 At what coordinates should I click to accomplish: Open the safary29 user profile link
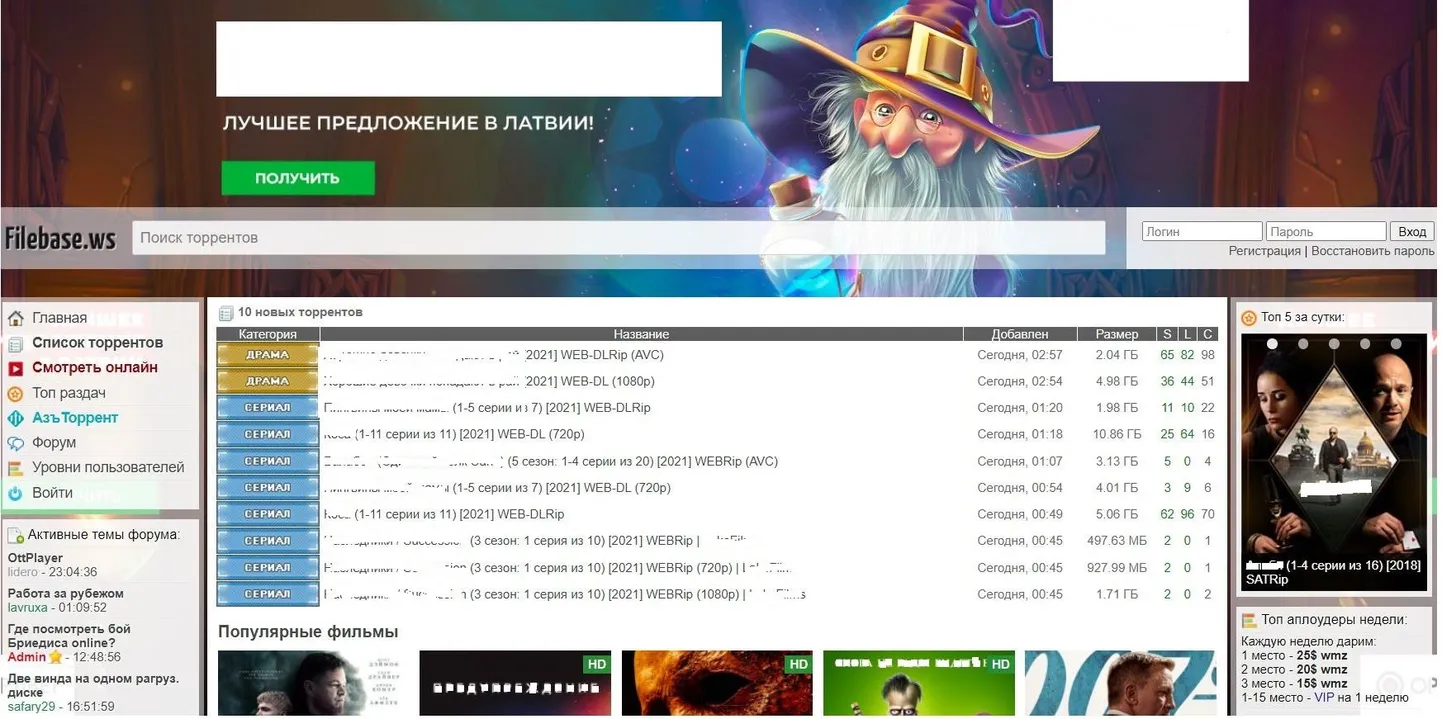(x=30, y=707)
